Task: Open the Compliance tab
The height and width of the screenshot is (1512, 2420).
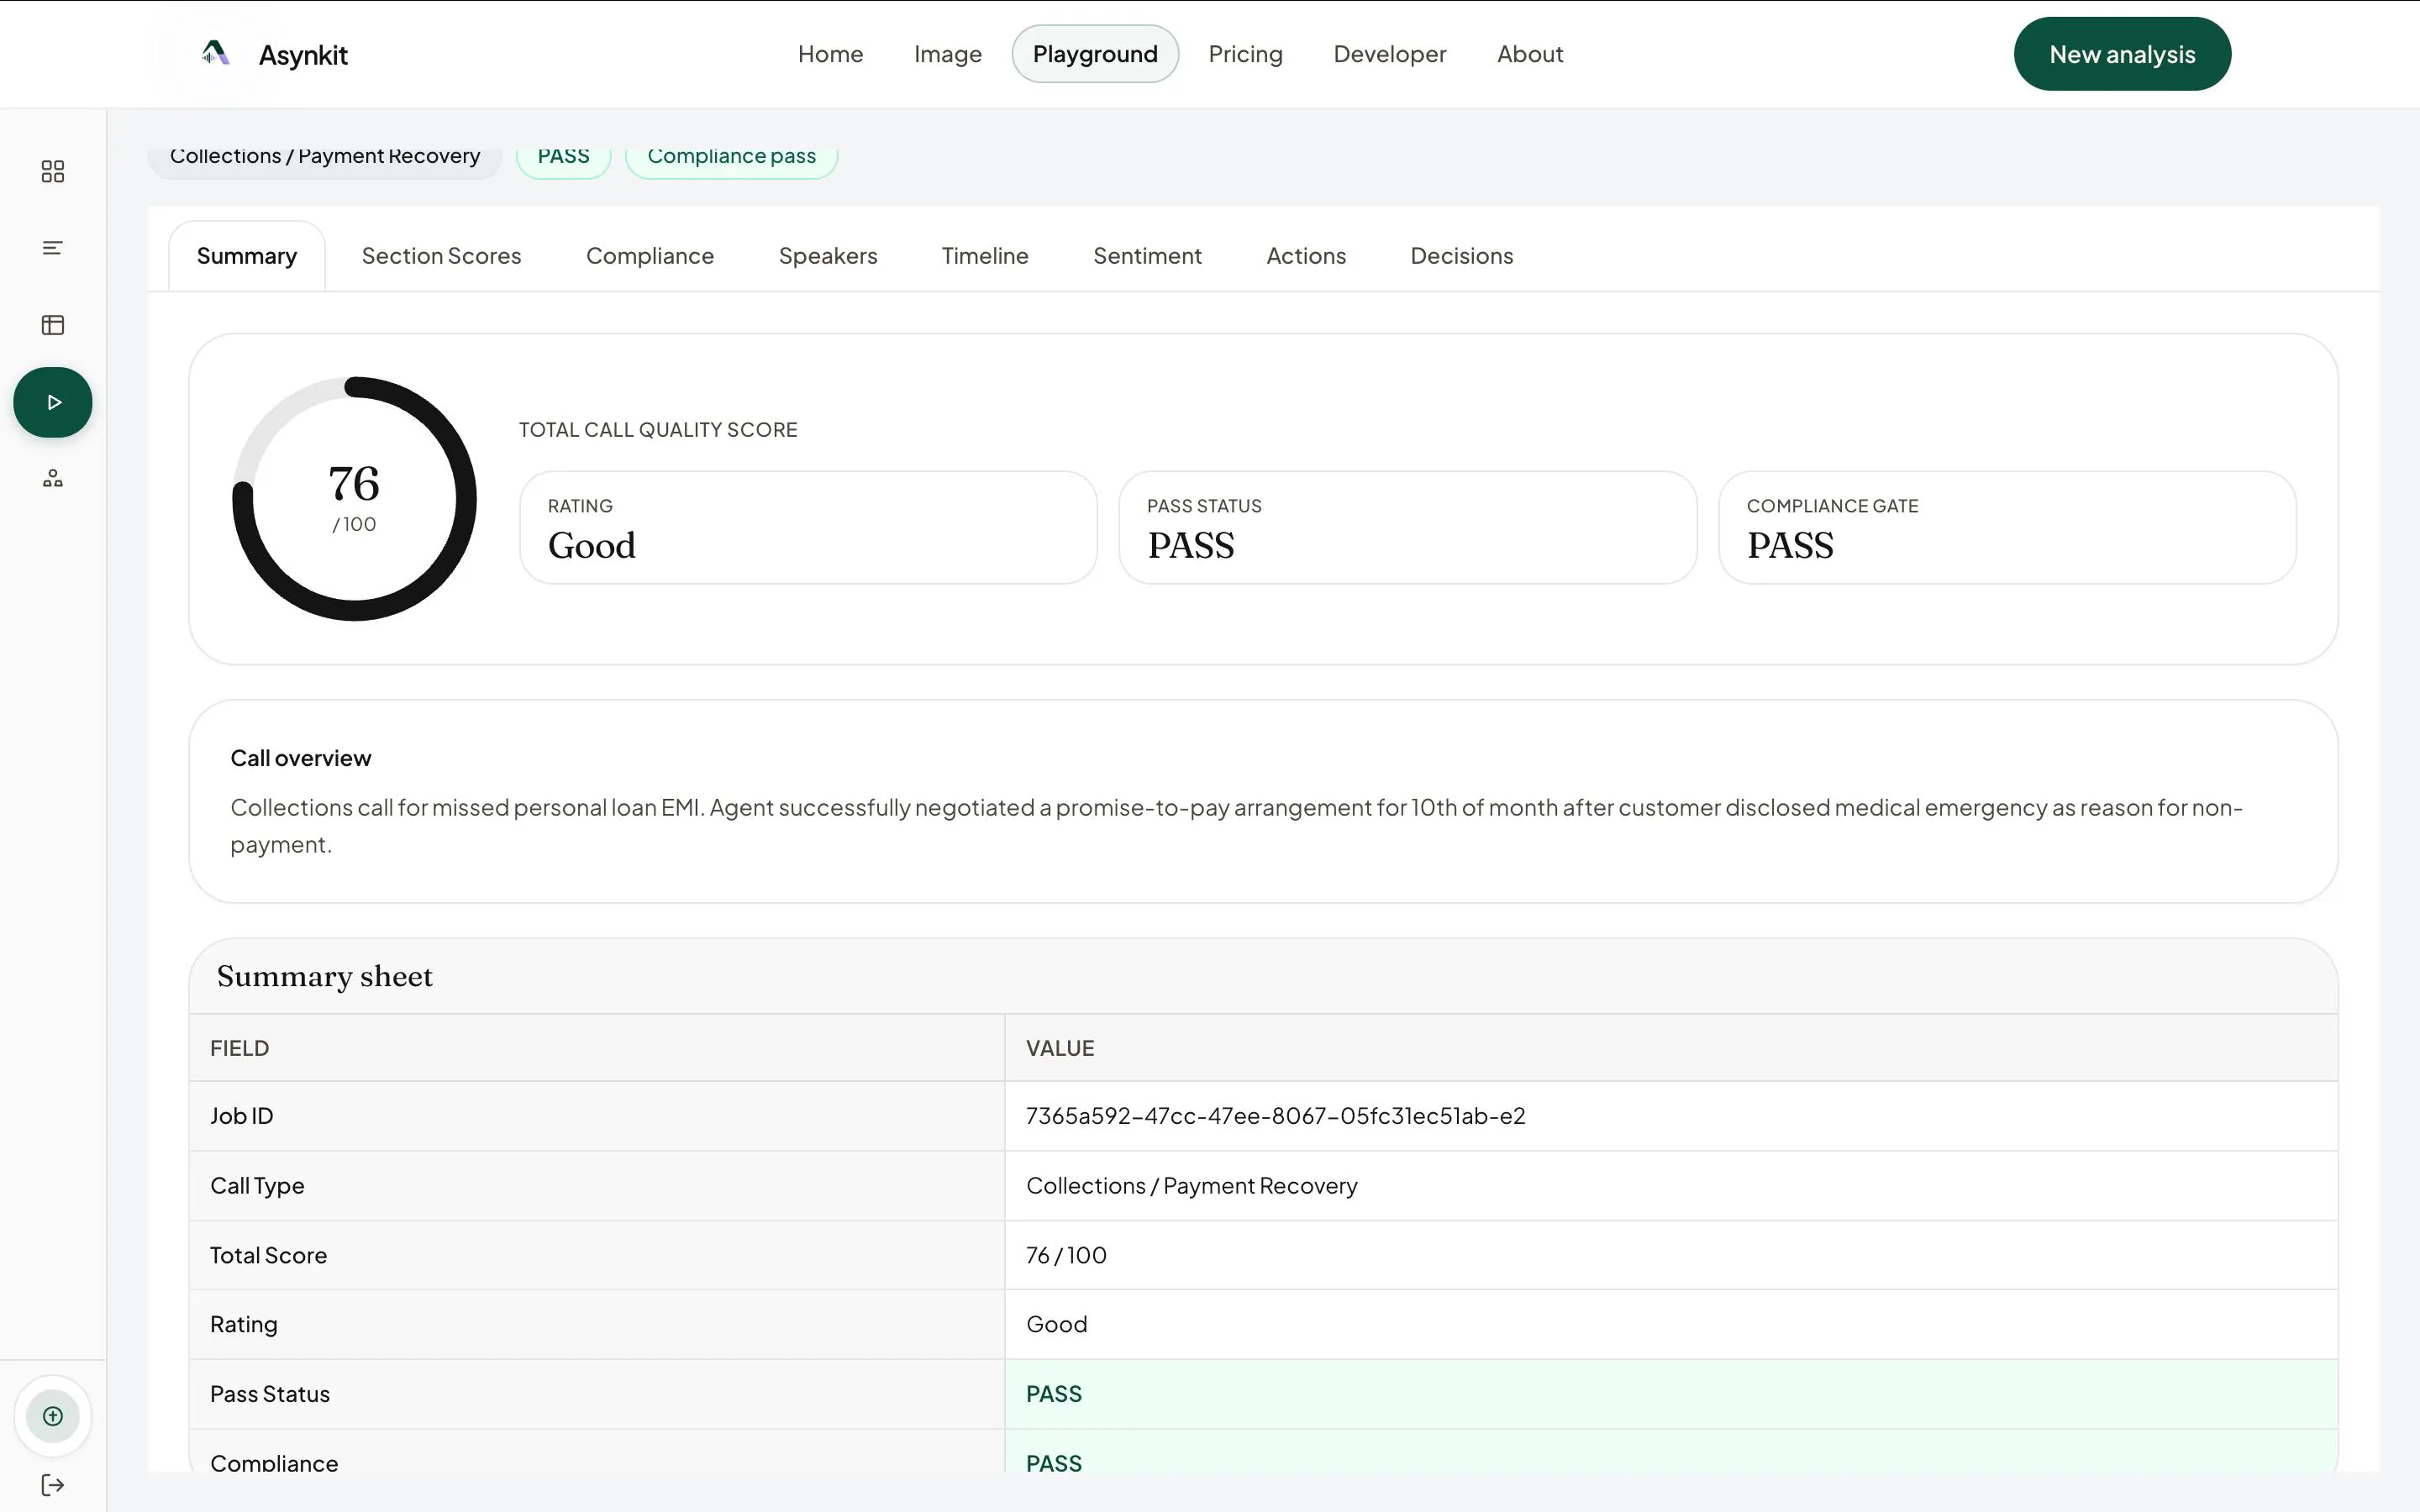Action: coord(650,256)
